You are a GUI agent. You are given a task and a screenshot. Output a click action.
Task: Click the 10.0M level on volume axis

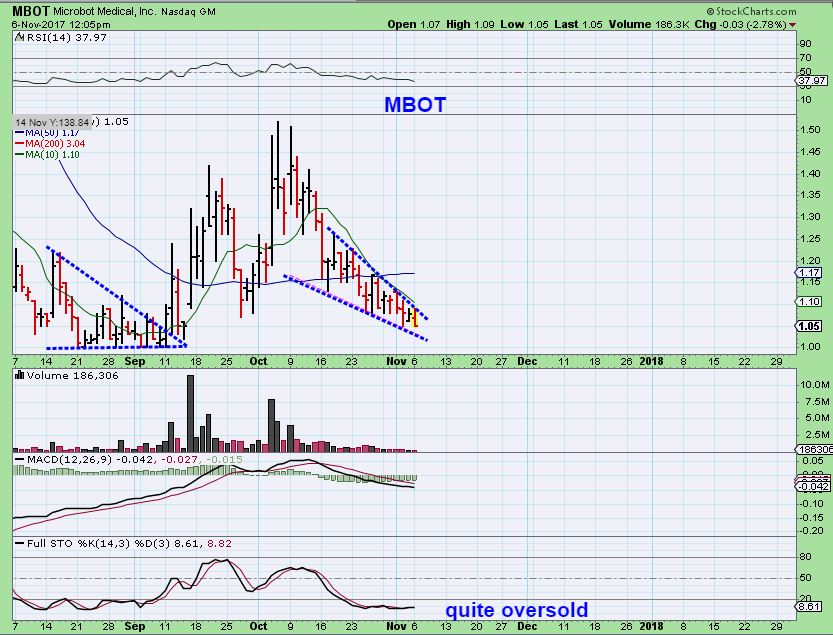tap(814, 385)
